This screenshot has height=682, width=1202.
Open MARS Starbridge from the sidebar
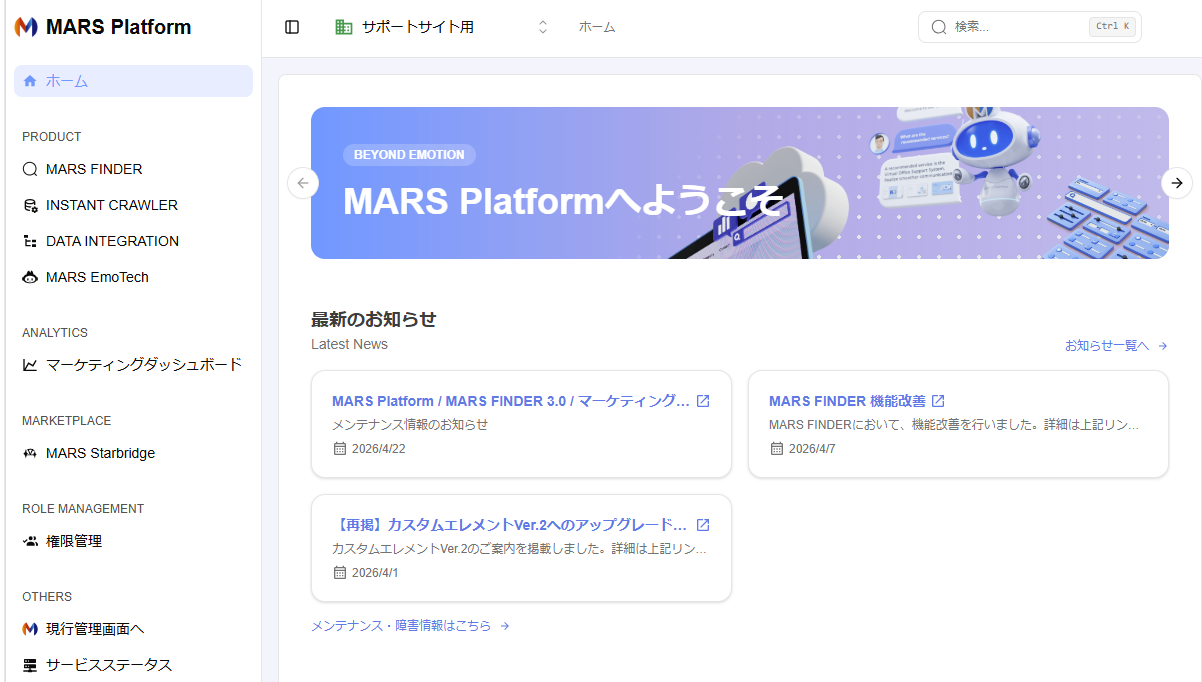(133, 453)
